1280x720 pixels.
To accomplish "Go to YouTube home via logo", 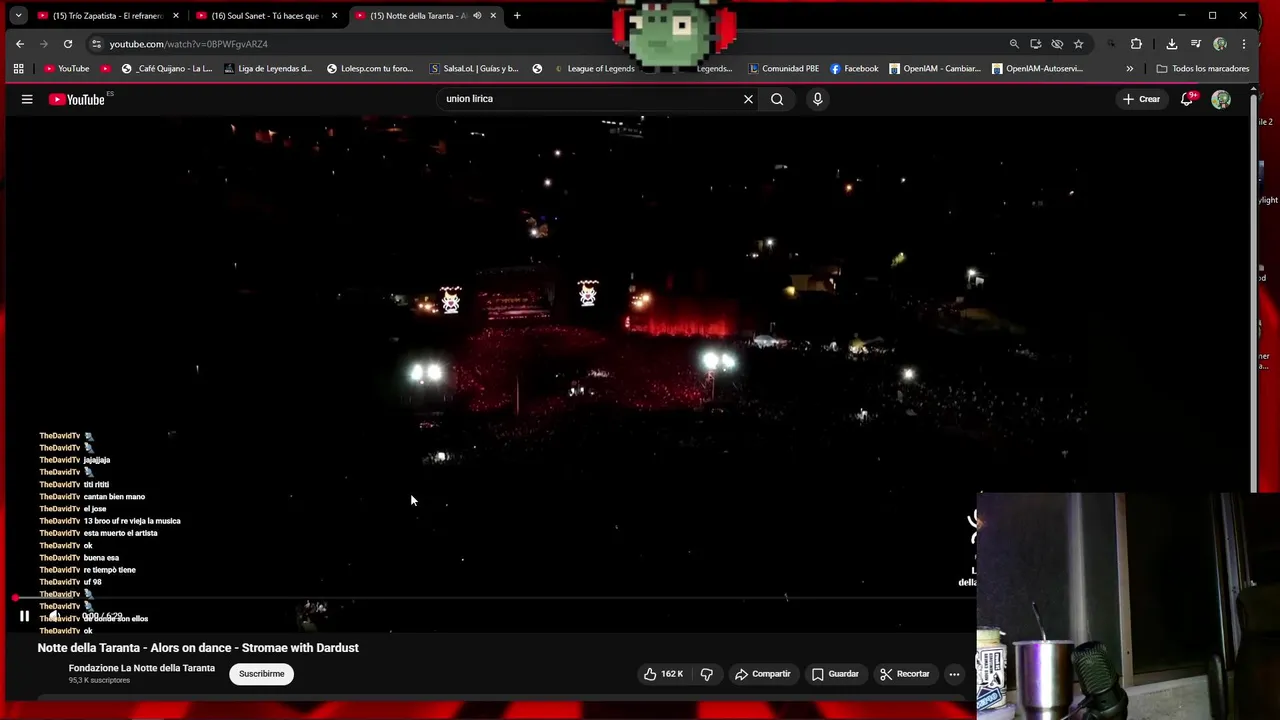I will pyautogui.click(x=77, y=99).
